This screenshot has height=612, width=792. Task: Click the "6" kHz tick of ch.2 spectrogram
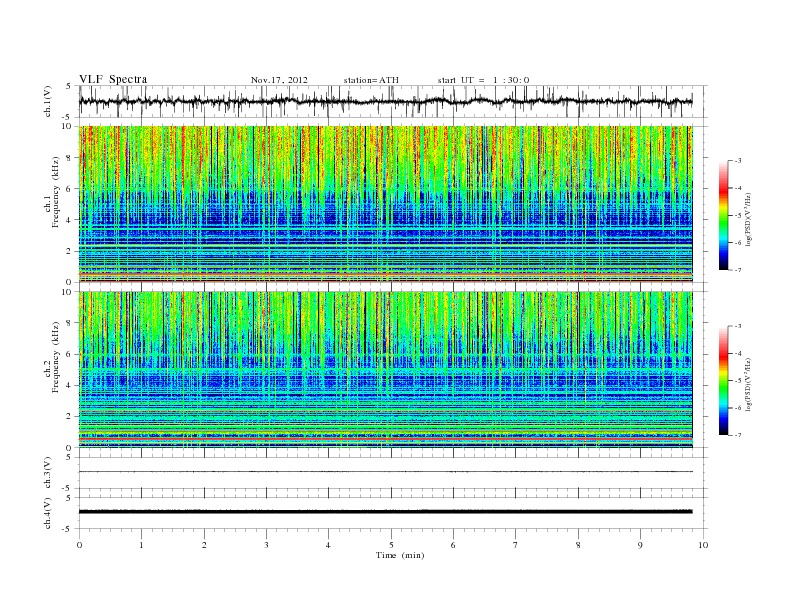pos(70,354)
